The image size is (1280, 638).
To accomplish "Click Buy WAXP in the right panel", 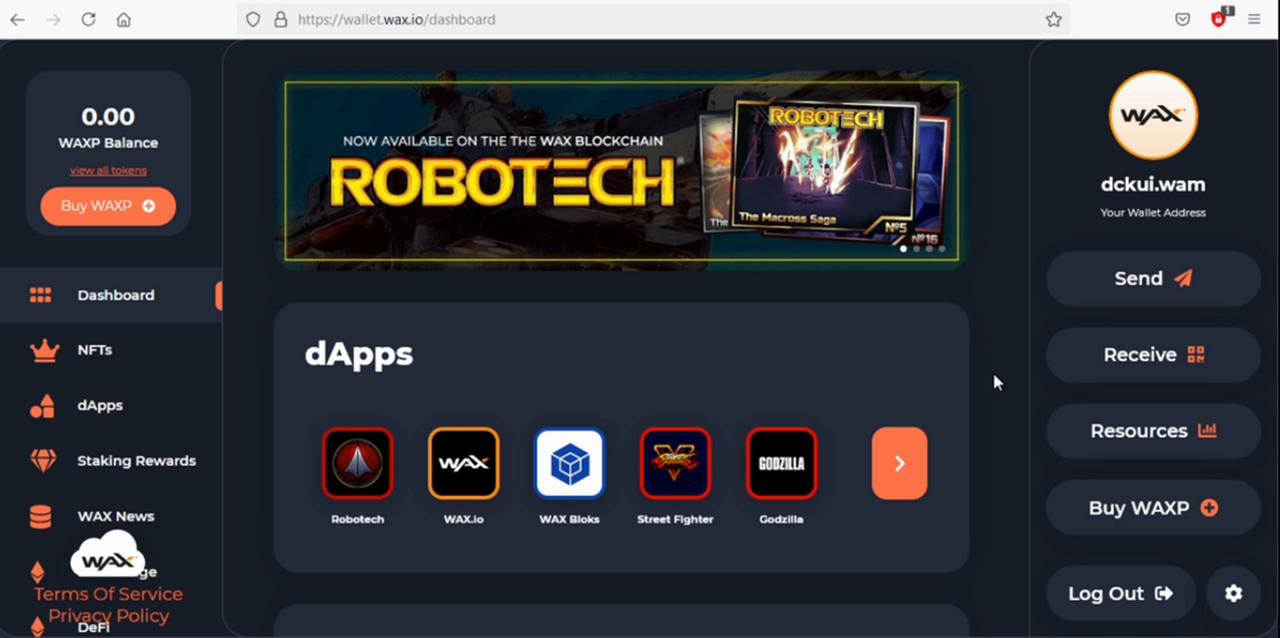I will pos(1153,507).
